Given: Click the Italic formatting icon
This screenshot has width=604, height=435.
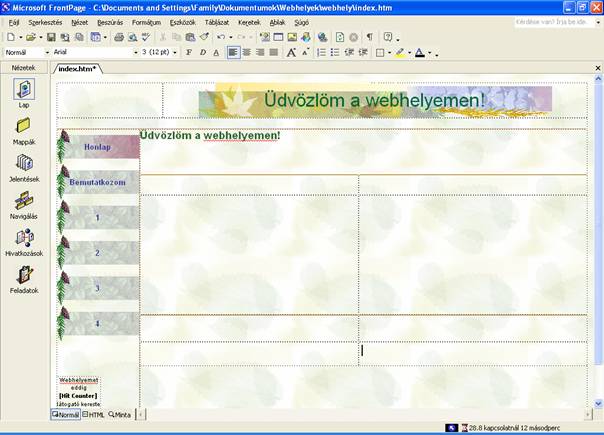Looking at the screenshot, I should (202, 52).
